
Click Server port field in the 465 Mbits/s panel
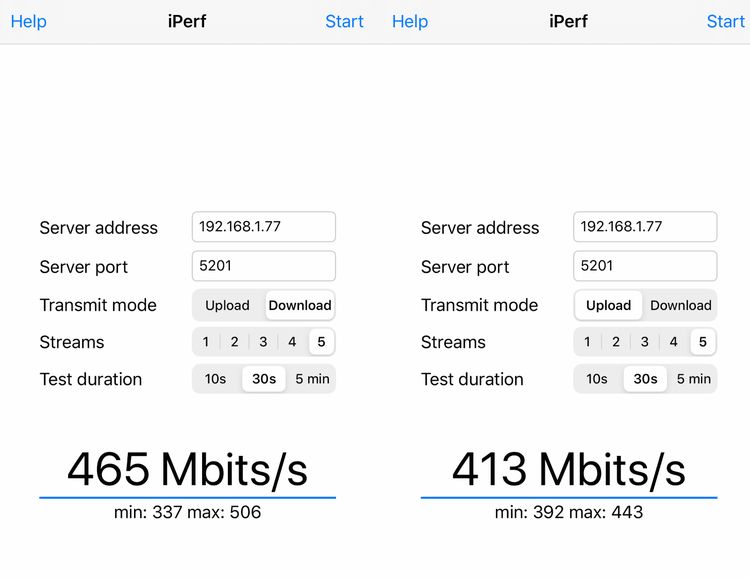pyautogui.click(x=263, y=266)
